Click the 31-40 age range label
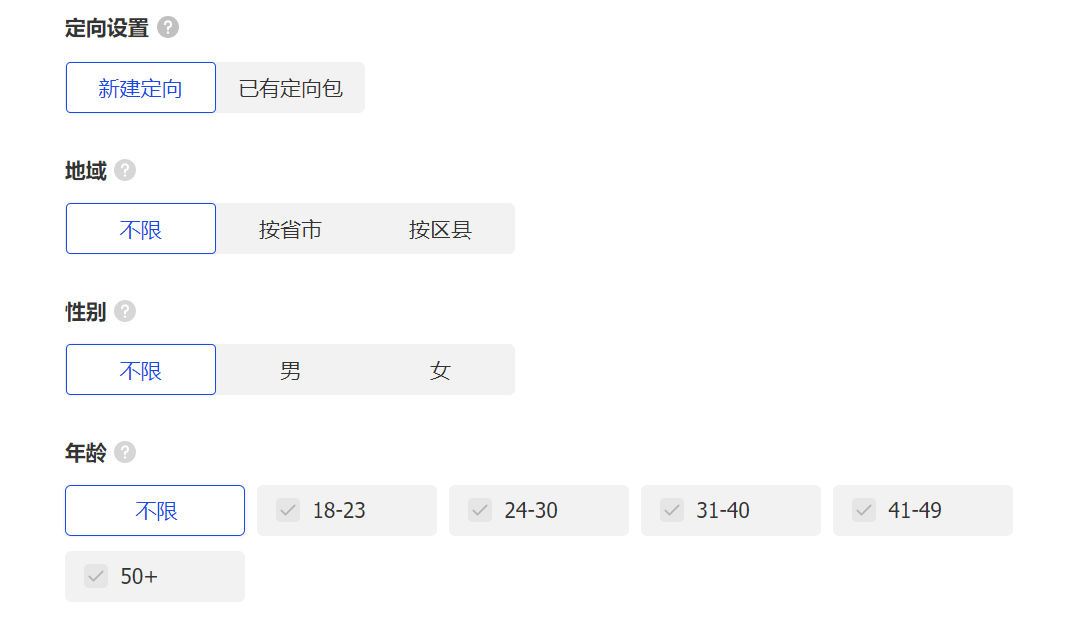Viewport: 1069px width, 626px height. (x=723, y=511)
